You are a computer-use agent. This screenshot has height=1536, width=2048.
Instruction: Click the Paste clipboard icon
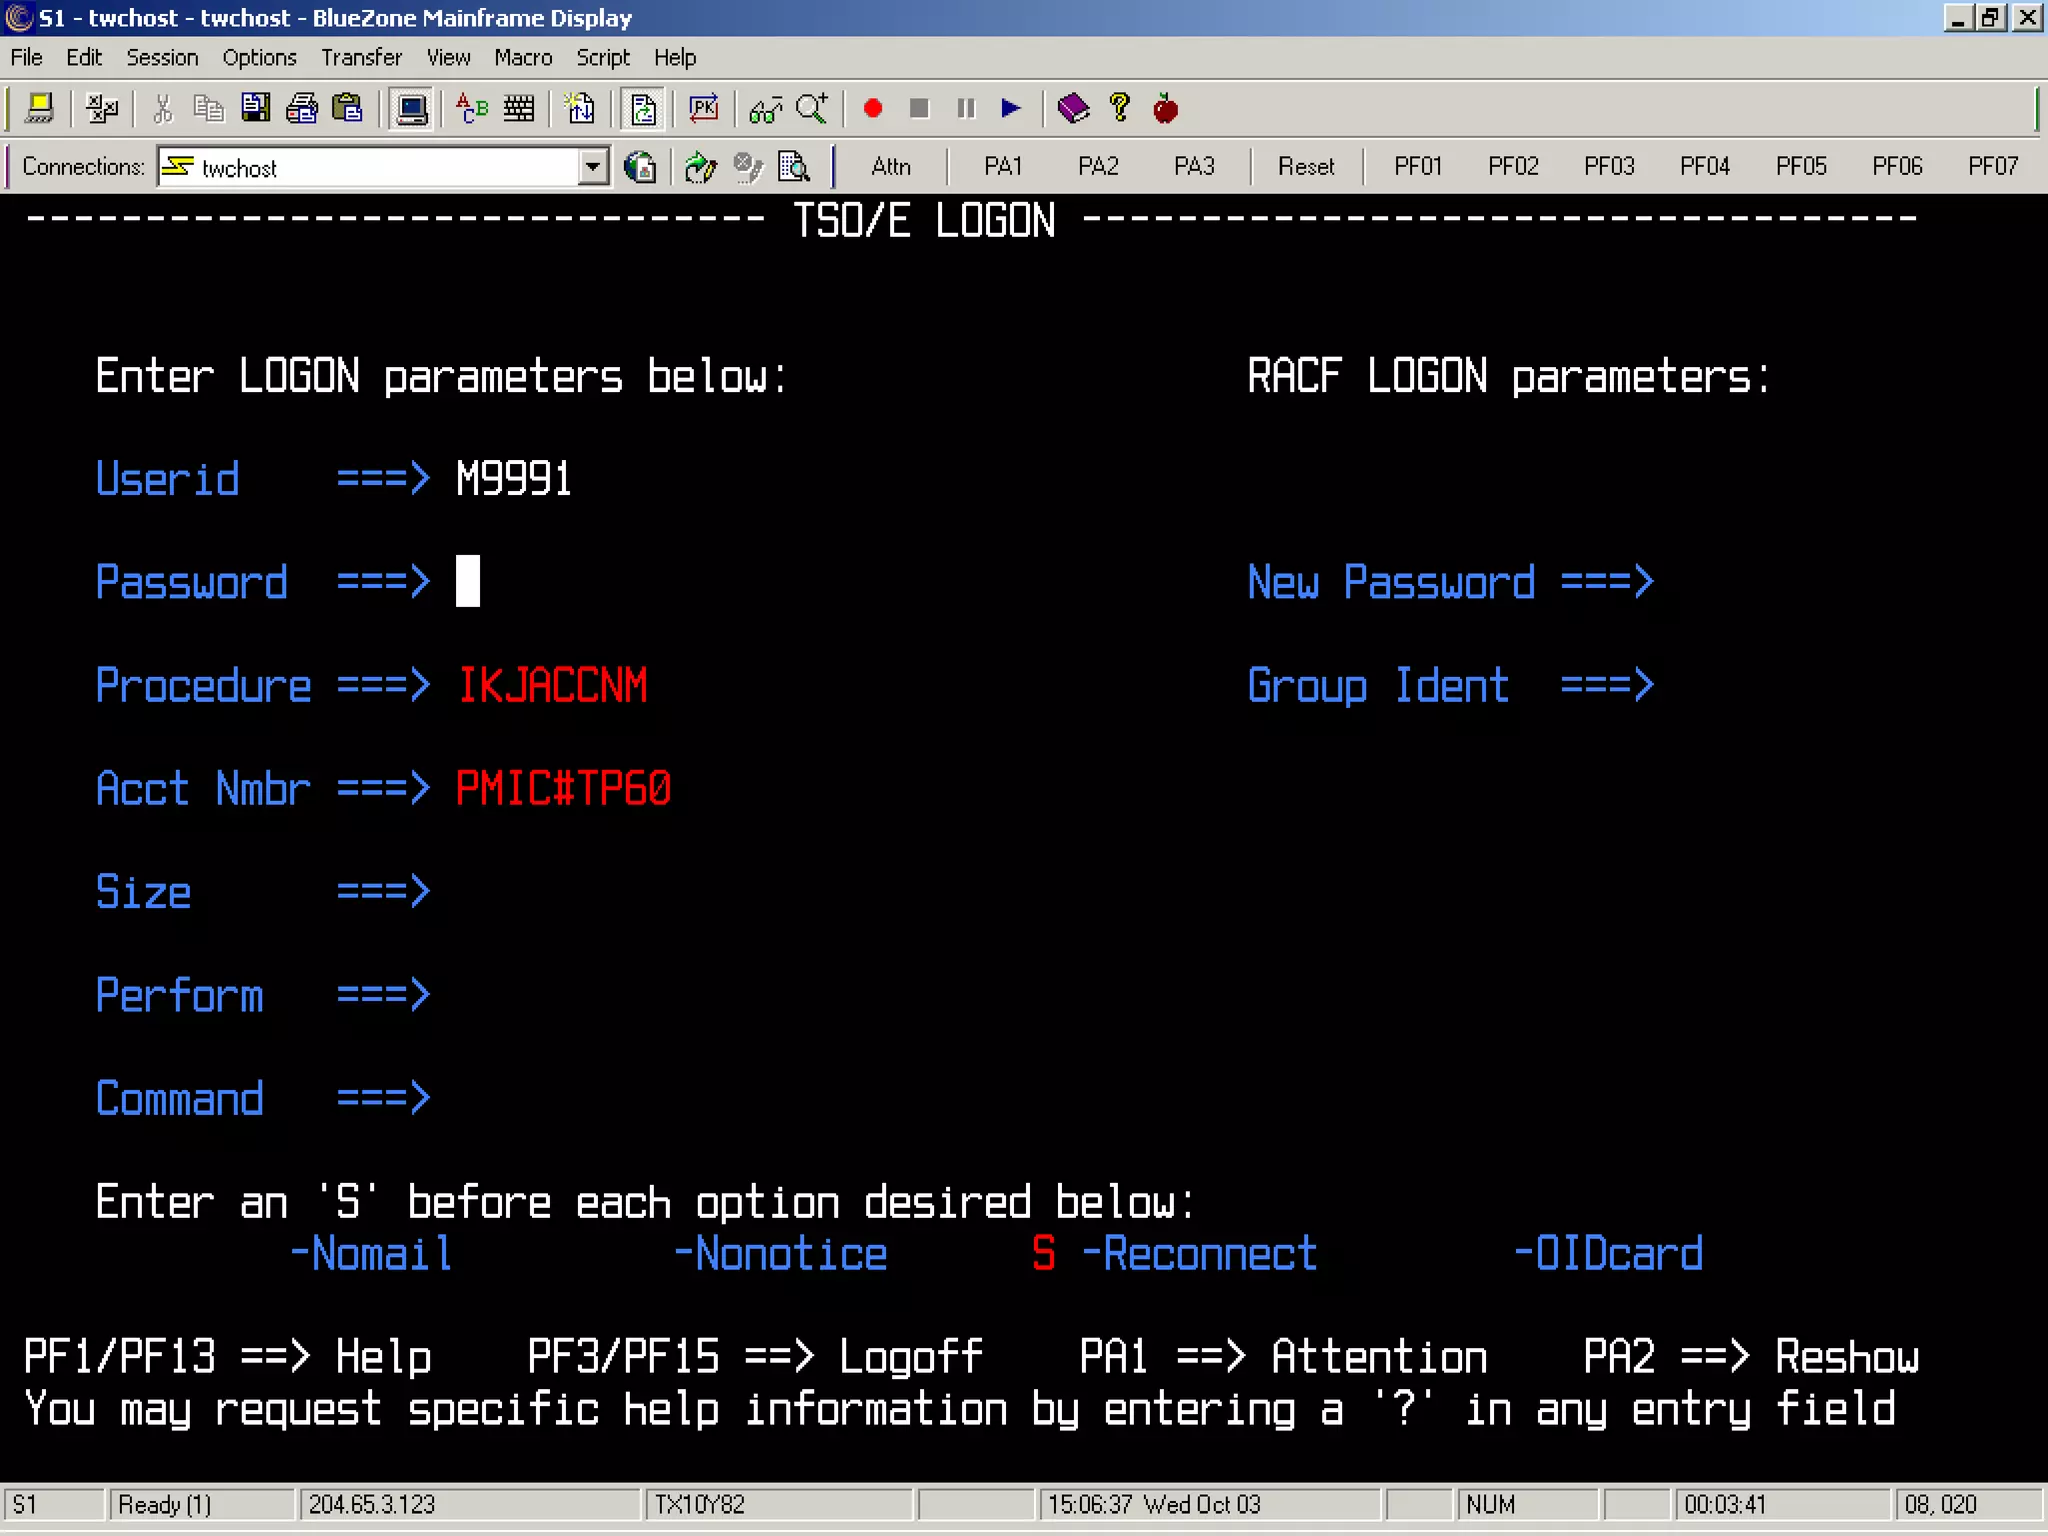pos(347,108)
